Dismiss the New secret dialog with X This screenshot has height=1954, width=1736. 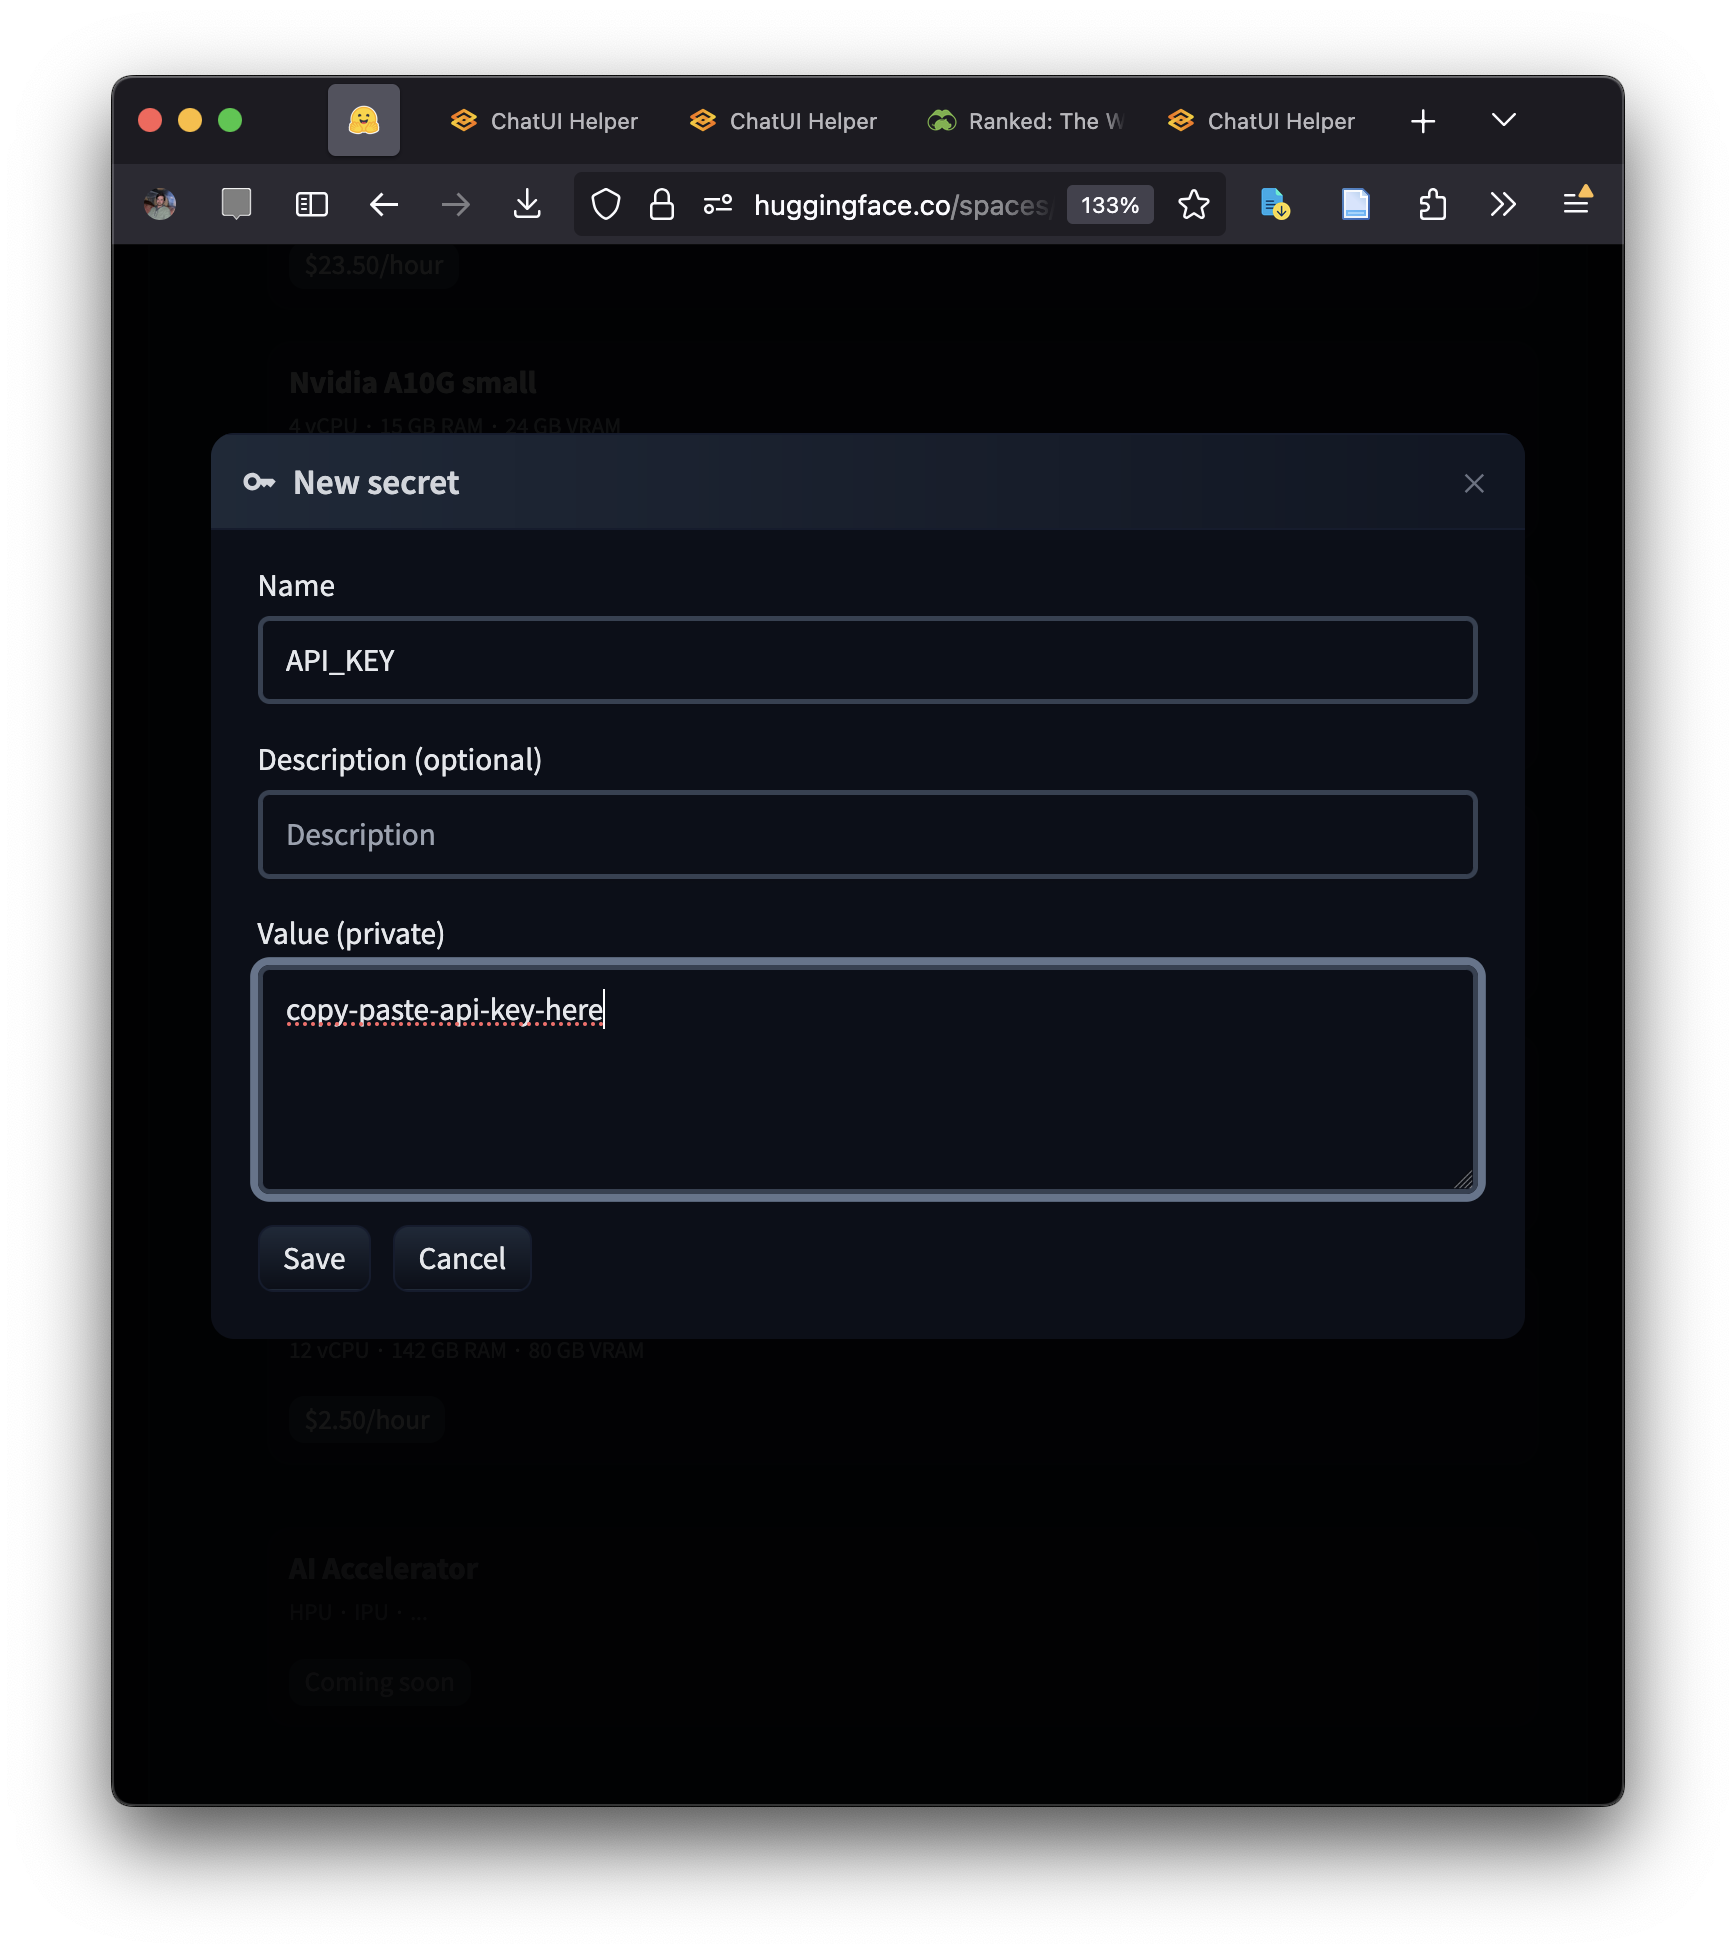(x=1474, y=483)
